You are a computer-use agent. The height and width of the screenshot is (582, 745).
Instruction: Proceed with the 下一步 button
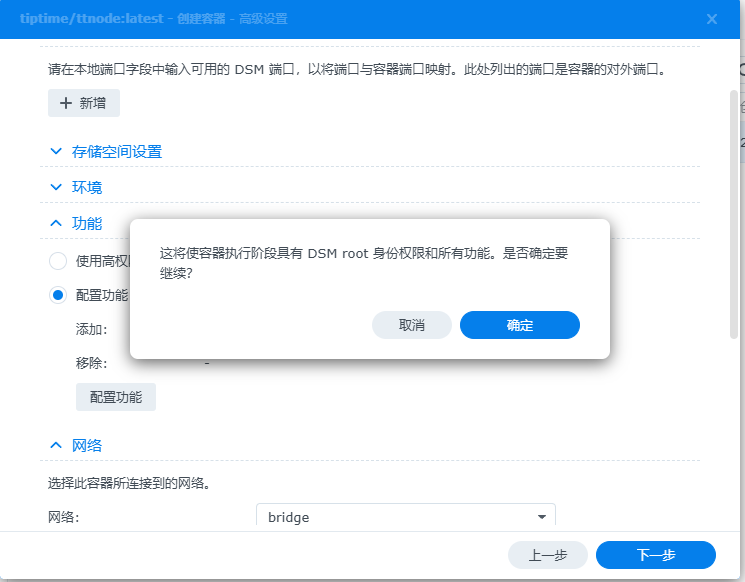[656, 555]
